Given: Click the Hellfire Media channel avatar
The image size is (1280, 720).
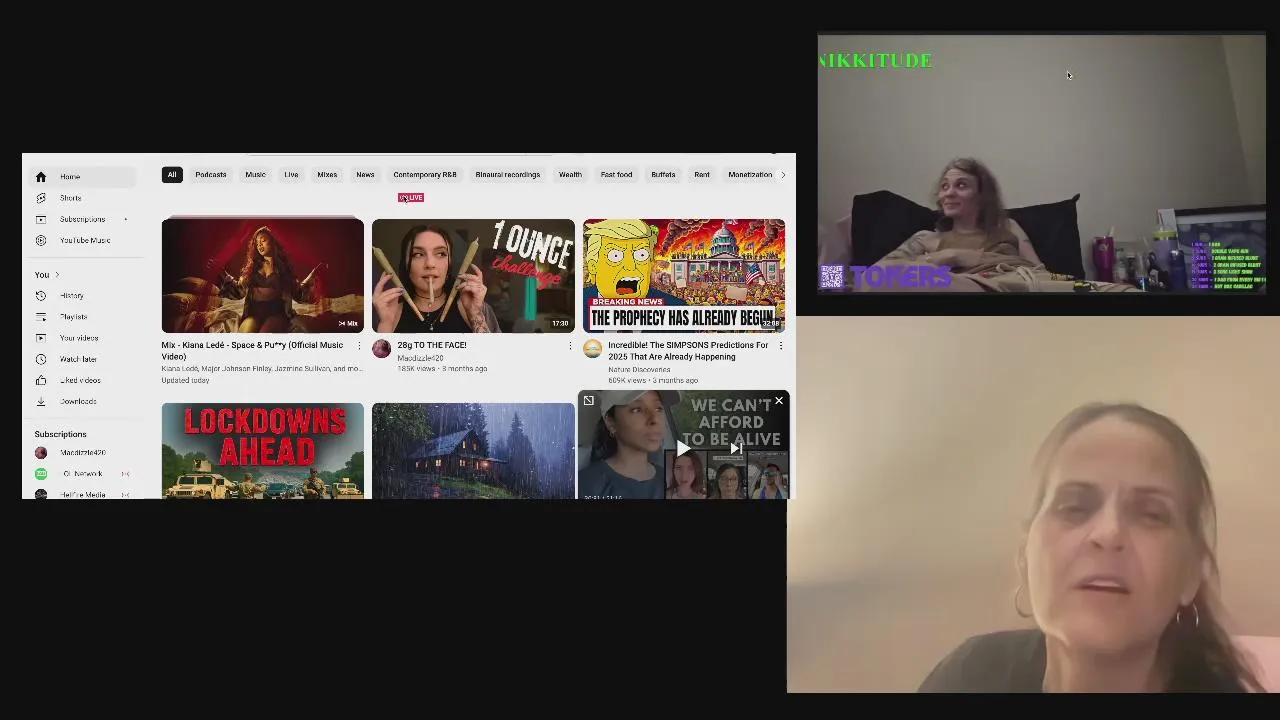Looking at the screenshot, I should coord(41,494).
